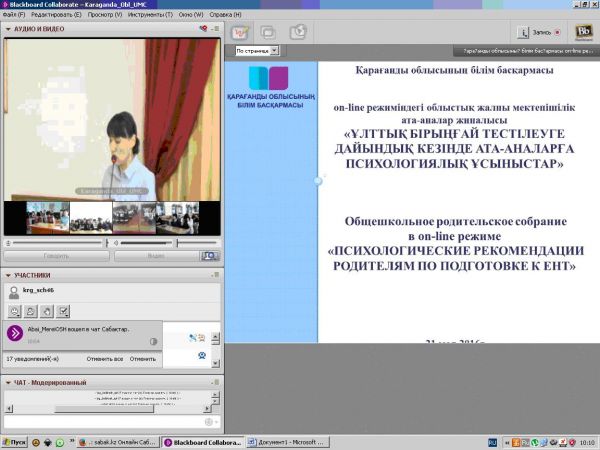This screenshot has height=450, width=600.
Task: Collapse the ЧАТ panel
Action: [x=9, y=382]
